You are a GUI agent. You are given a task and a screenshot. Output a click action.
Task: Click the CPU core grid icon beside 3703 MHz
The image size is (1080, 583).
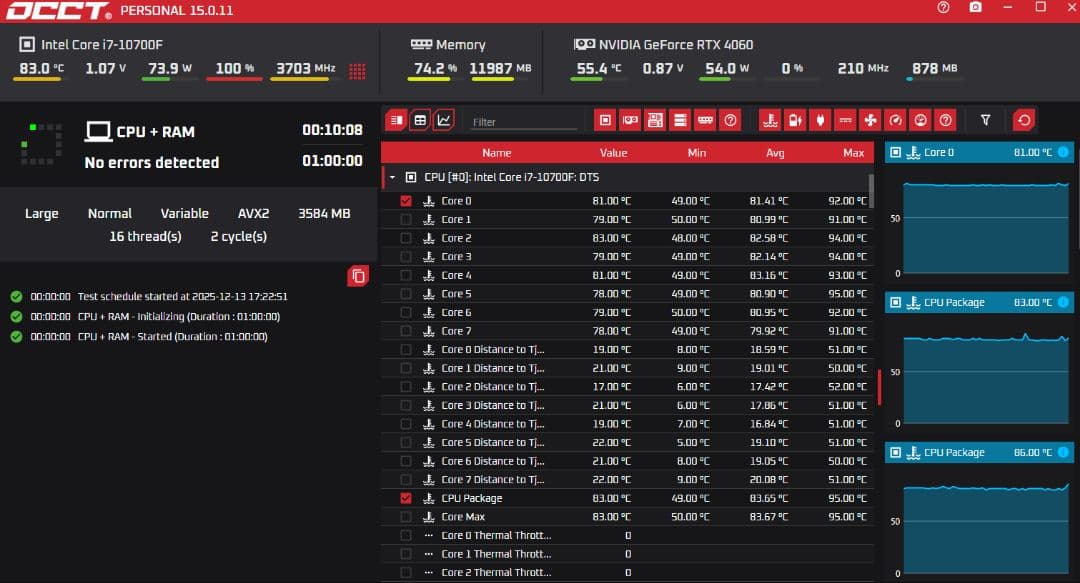click(357, 71)
